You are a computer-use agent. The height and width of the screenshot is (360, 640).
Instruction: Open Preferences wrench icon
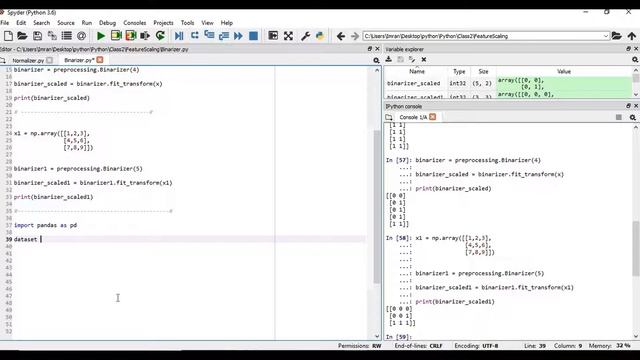[x=305, y=36]
